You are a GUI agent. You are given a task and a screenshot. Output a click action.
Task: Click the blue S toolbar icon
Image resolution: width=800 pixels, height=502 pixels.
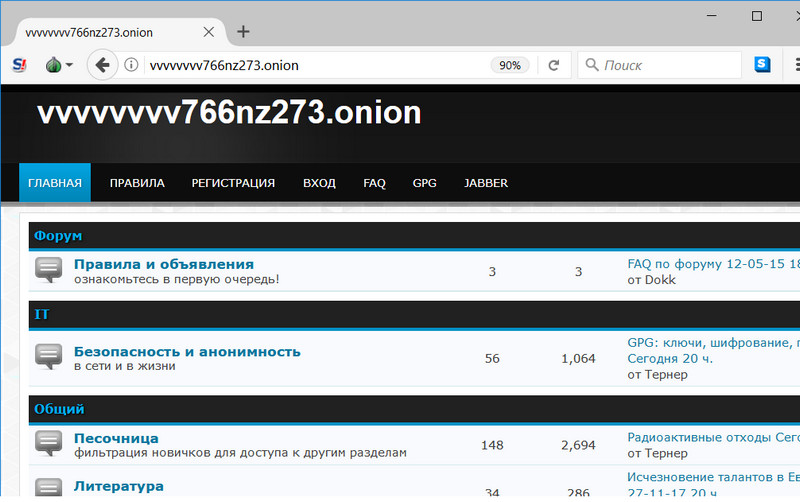click(763, 66)
